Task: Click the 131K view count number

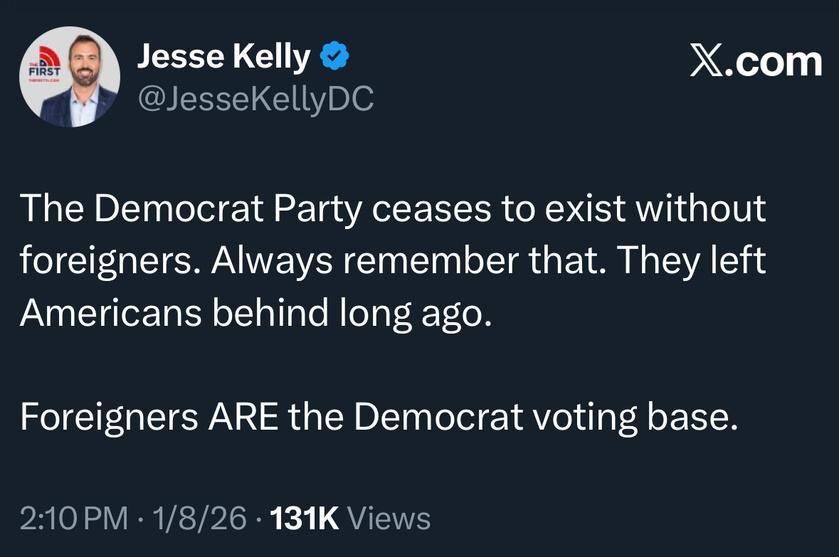Action: tap(306, 519)
